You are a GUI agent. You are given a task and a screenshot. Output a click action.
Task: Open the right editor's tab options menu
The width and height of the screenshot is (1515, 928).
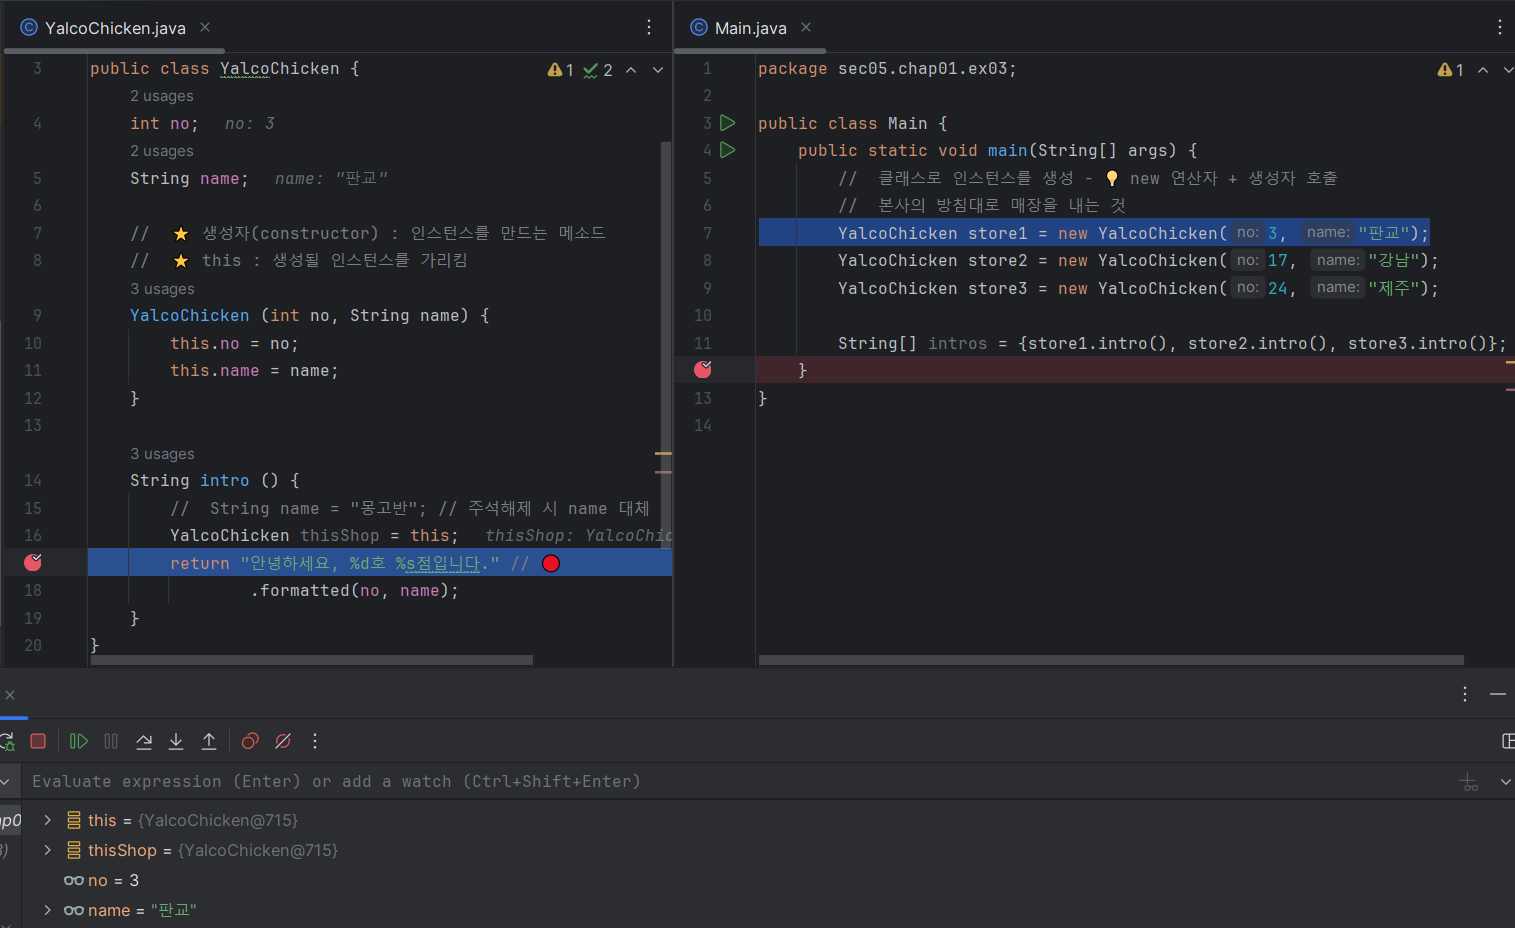(x=1499, y=27)
